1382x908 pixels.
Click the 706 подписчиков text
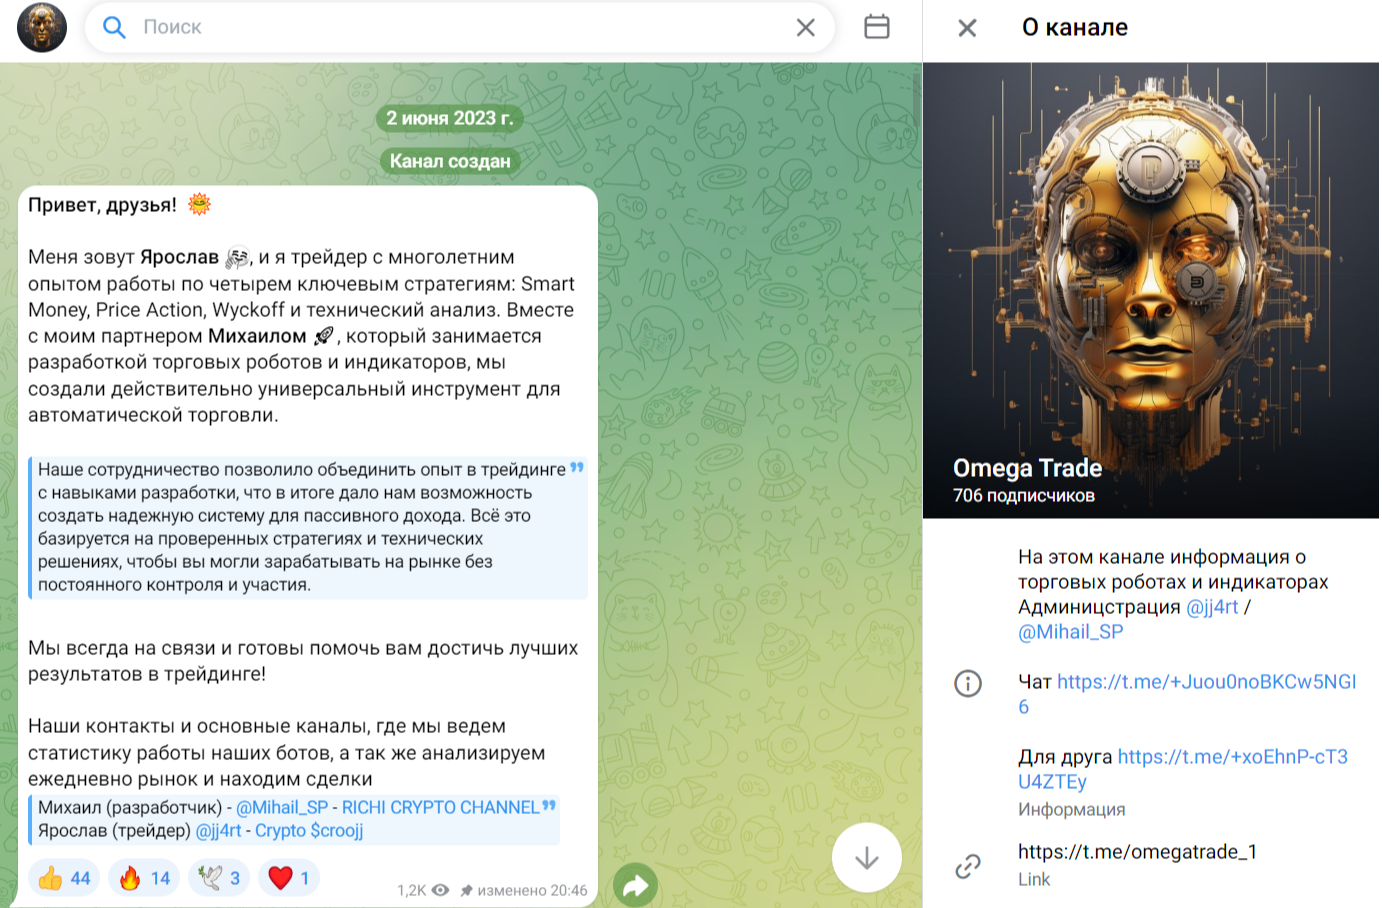pos(1024,495)
